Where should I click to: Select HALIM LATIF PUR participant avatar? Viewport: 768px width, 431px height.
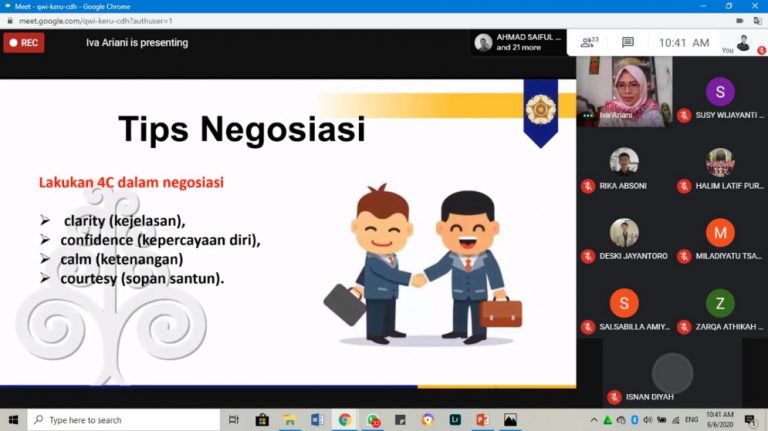[x=720, y=162]
